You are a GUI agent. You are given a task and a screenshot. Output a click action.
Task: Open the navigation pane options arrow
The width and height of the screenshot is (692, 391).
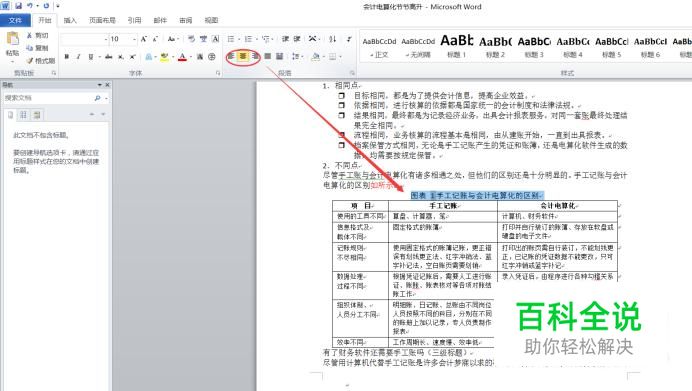tap(100, 85)
